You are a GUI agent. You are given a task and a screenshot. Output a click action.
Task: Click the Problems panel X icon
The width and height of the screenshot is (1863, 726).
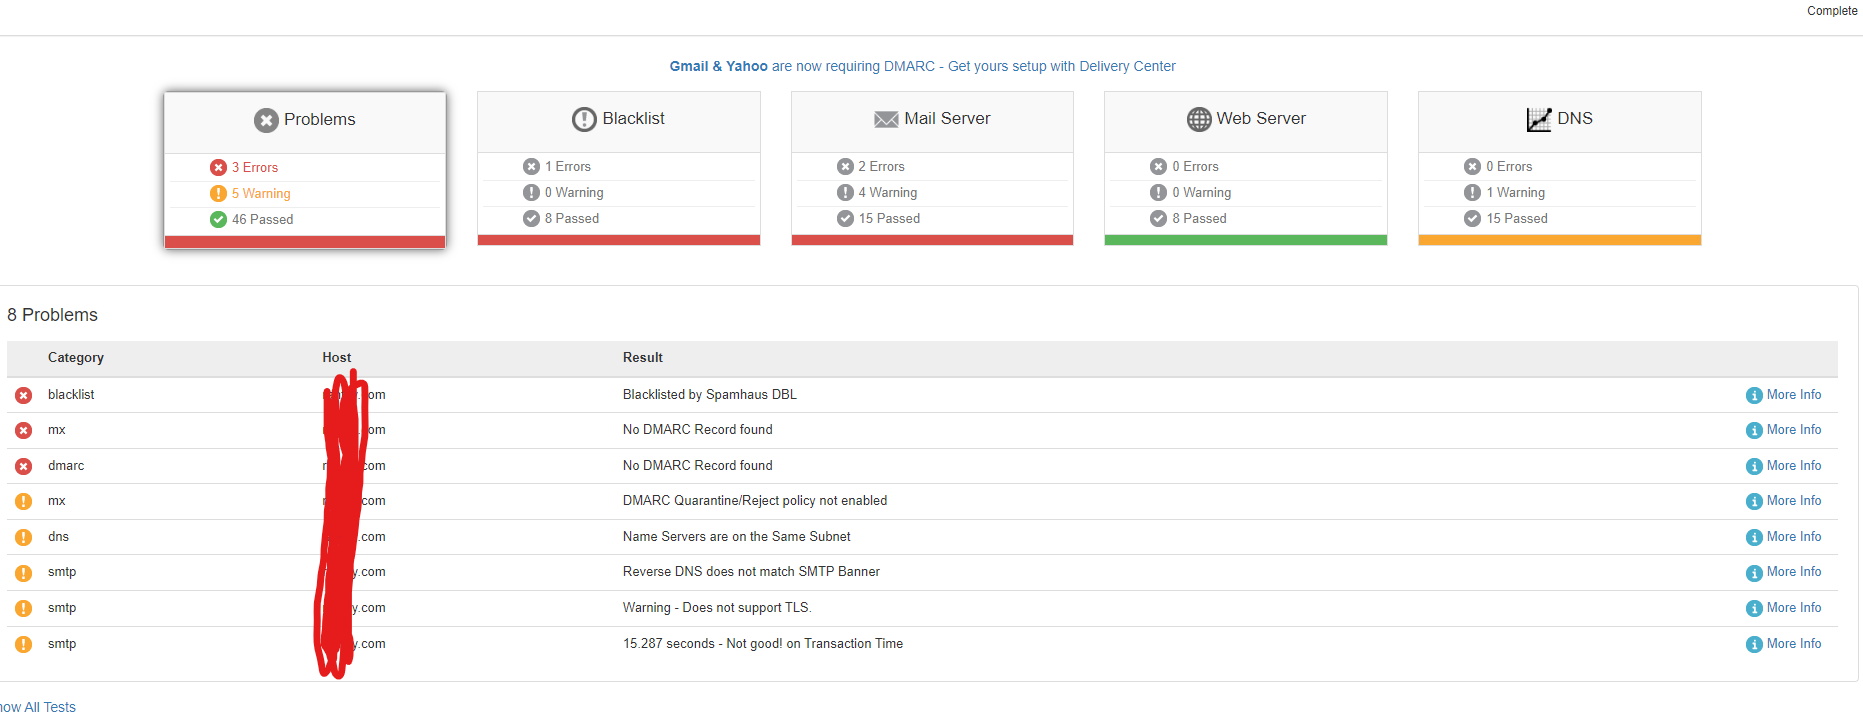(x=266, y=120)
